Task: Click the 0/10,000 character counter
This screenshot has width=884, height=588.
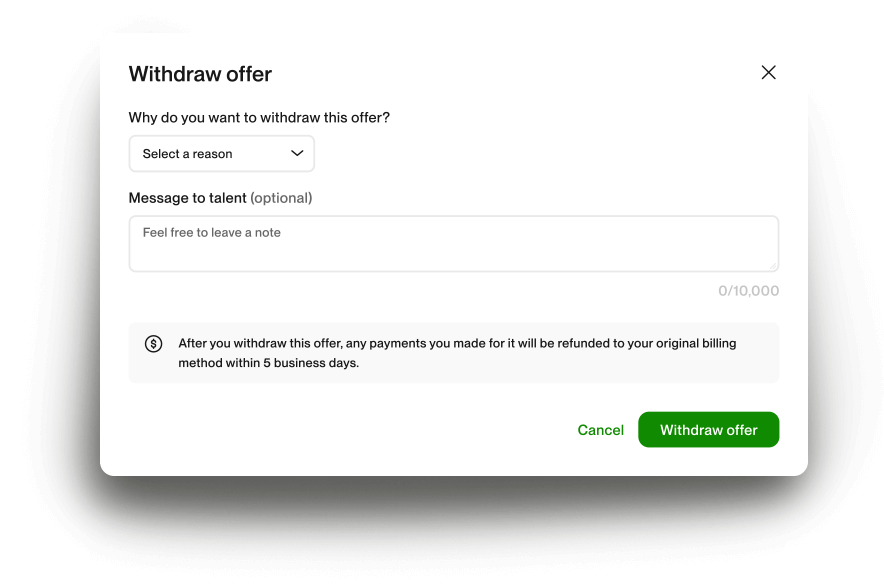Action: (748, 291)
